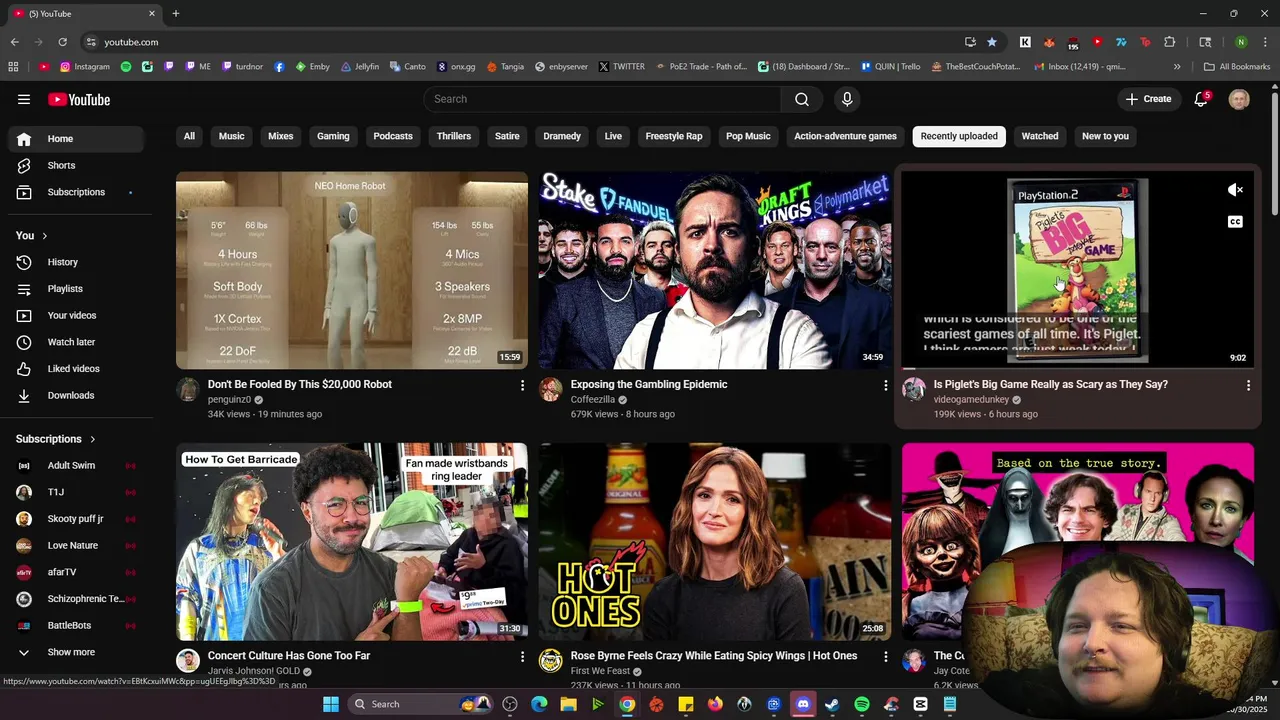Unmute the Piglet video preview
1280x720 pixels.
[x=1236, y=190]
